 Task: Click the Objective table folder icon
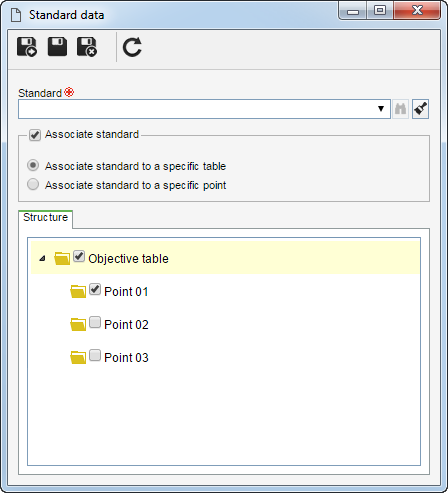(x=62, y=258)
